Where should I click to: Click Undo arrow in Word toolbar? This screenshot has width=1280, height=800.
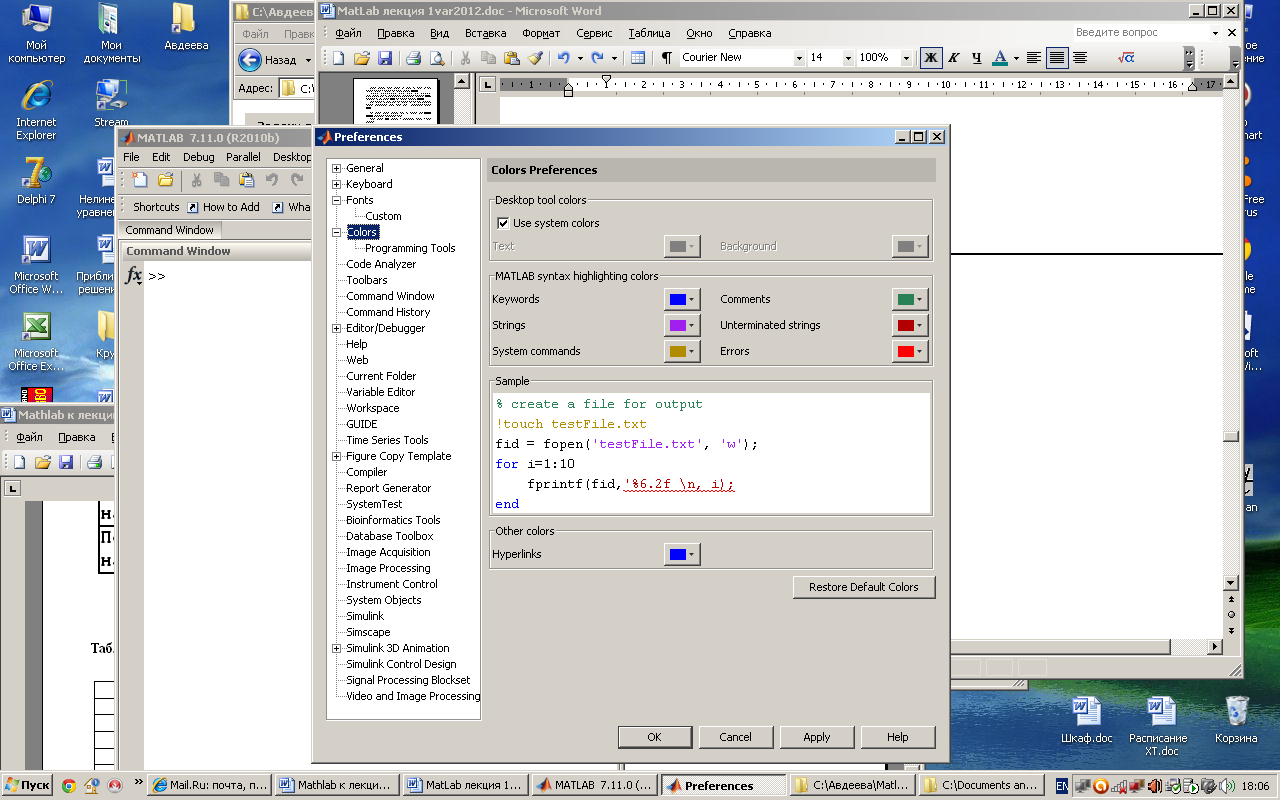tap(563, 58)
